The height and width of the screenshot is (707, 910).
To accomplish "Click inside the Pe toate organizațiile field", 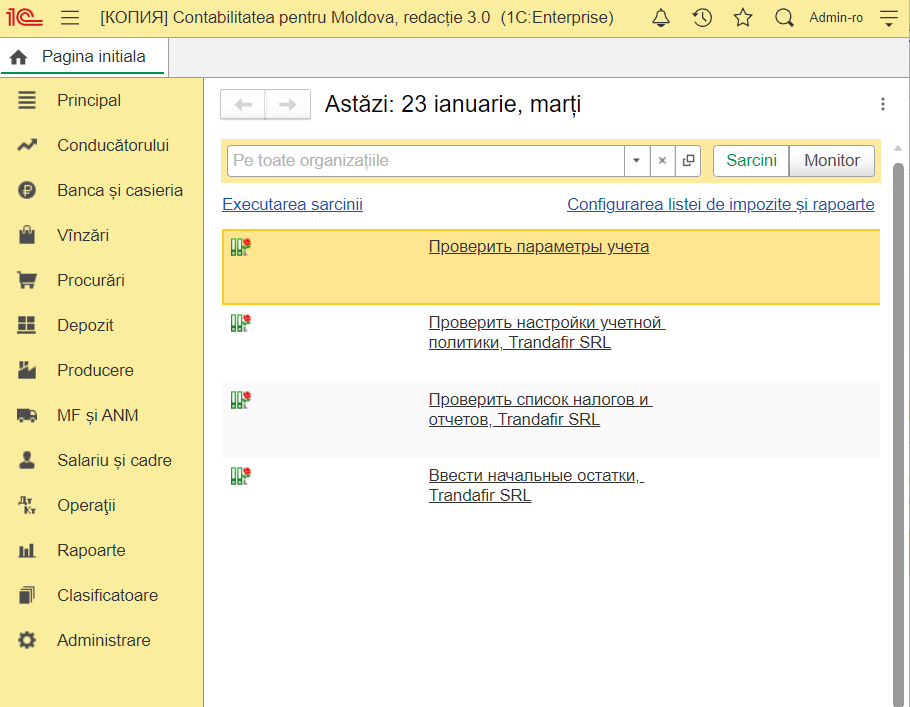I will tap(425, 161).
